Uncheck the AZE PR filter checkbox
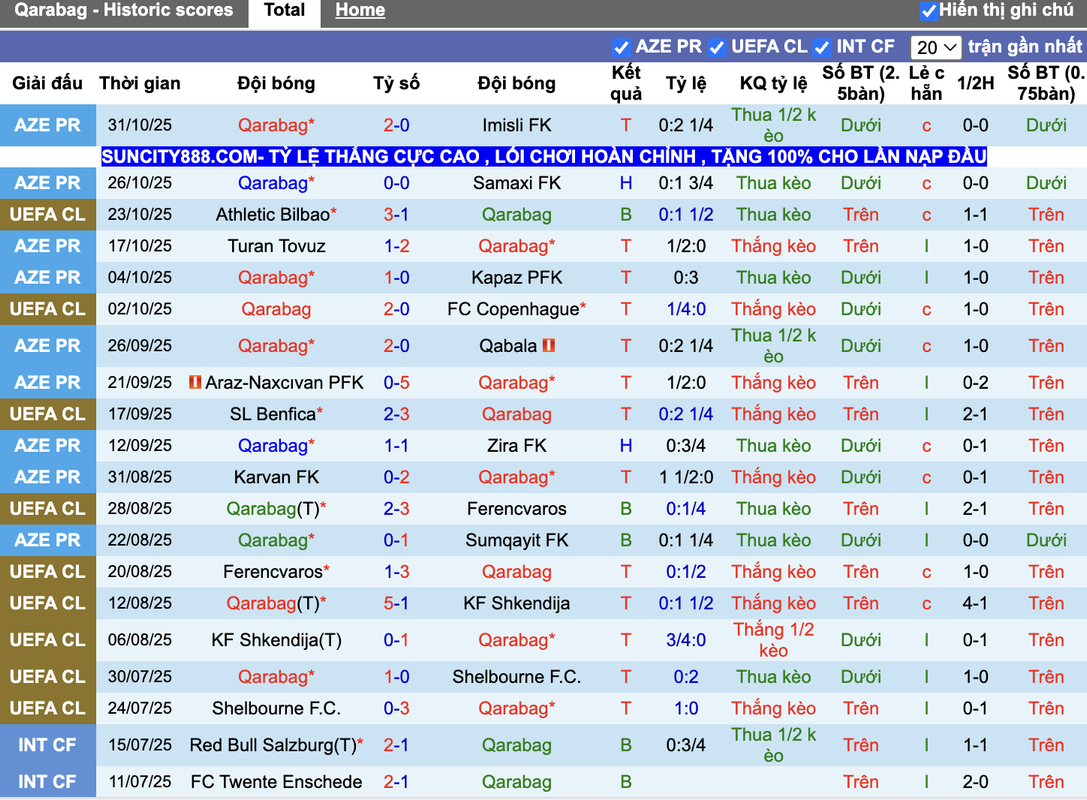 pyautogui.click(x=620, y=47)
